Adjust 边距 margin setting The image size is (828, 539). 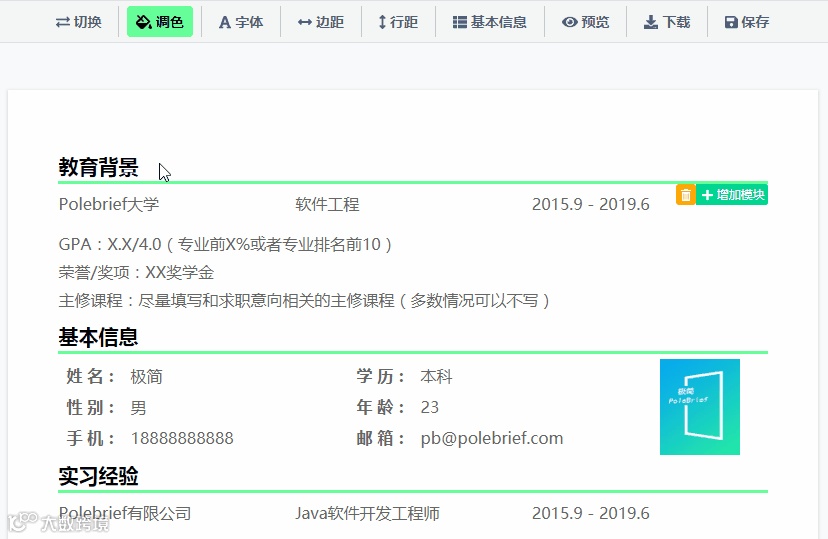pos(321,22)
